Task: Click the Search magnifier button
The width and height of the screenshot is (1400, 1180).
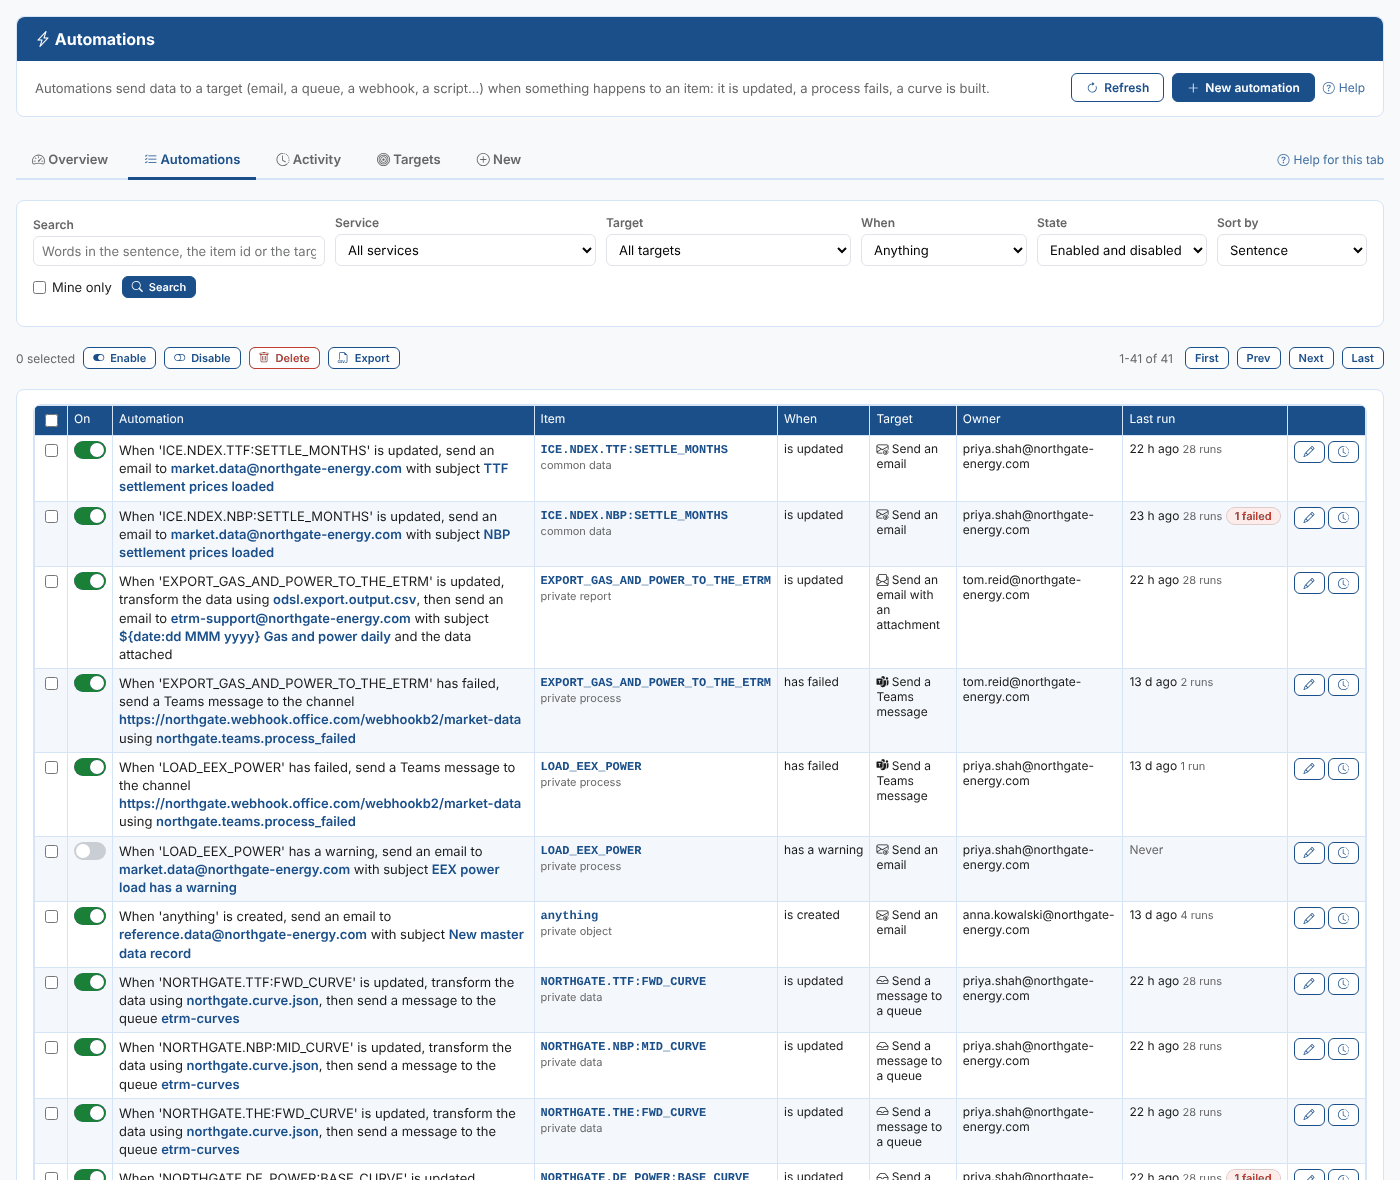Action: 159,287
